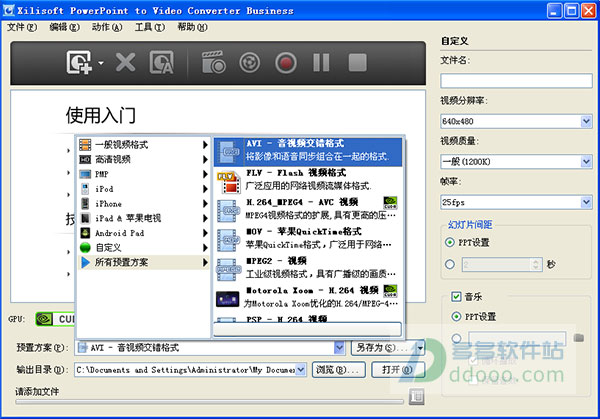Open the 预置方案 AVI profile dropdown

pos(339,347)
